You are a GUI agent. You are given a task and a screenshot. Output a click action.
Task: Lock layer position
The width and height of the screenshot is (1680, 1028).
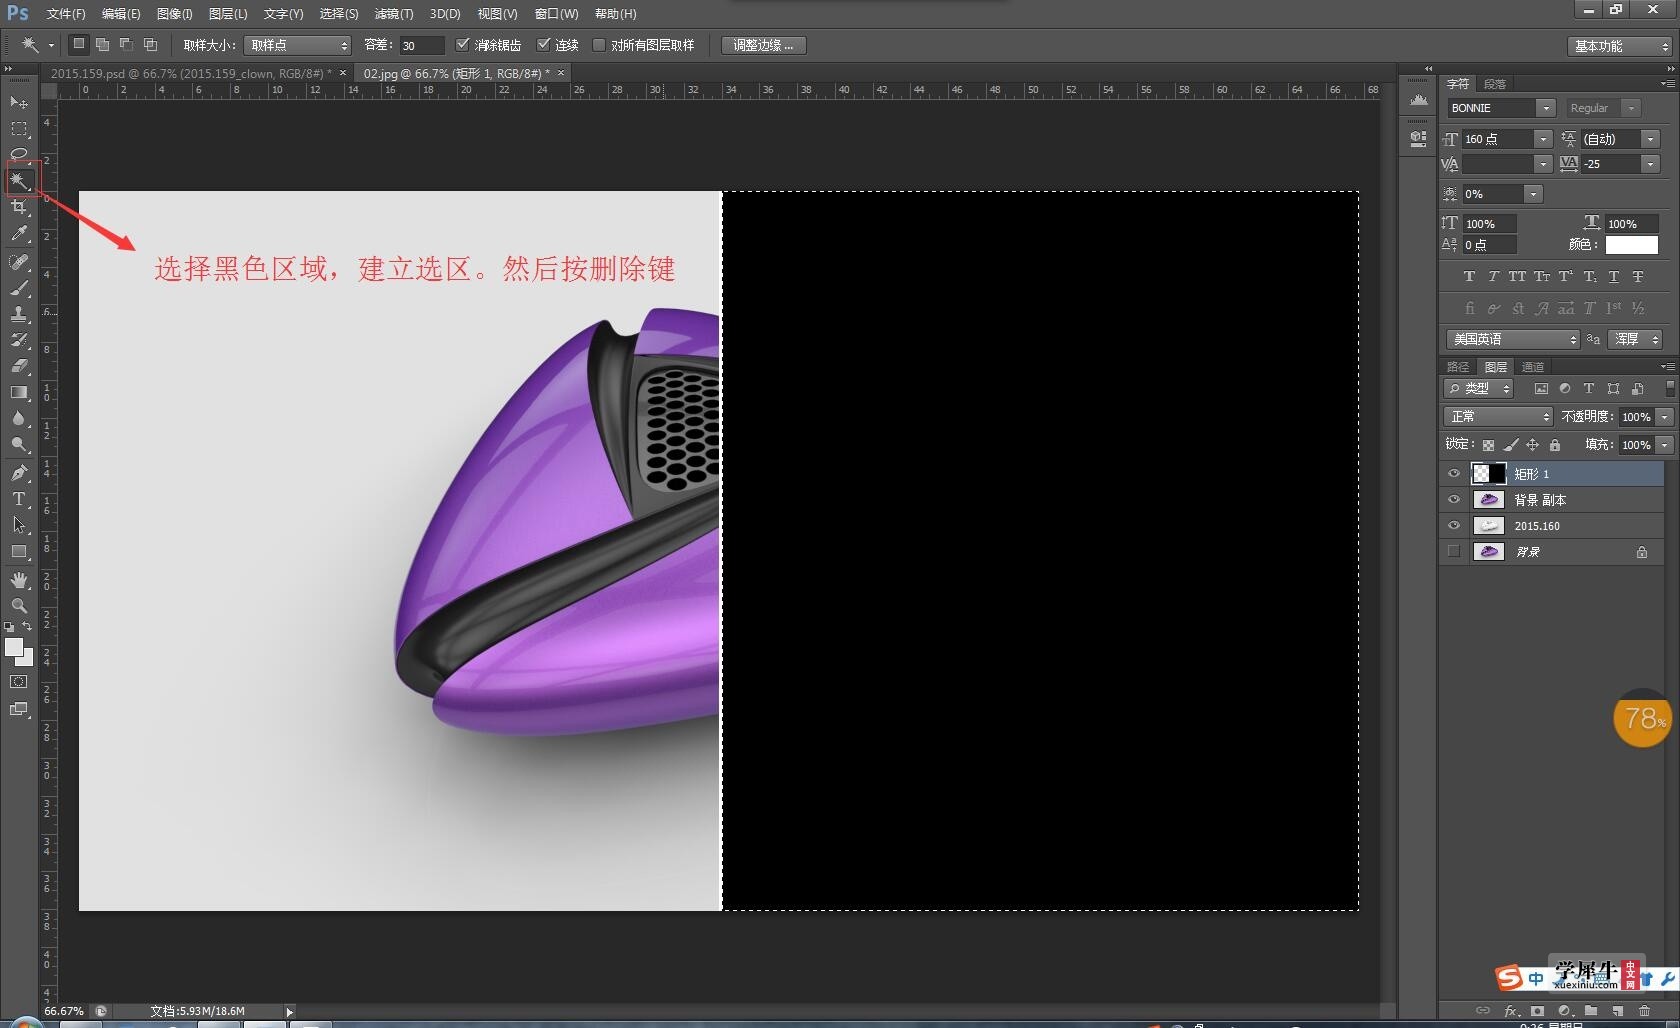pyautogui.click(x=1532, y=445)
